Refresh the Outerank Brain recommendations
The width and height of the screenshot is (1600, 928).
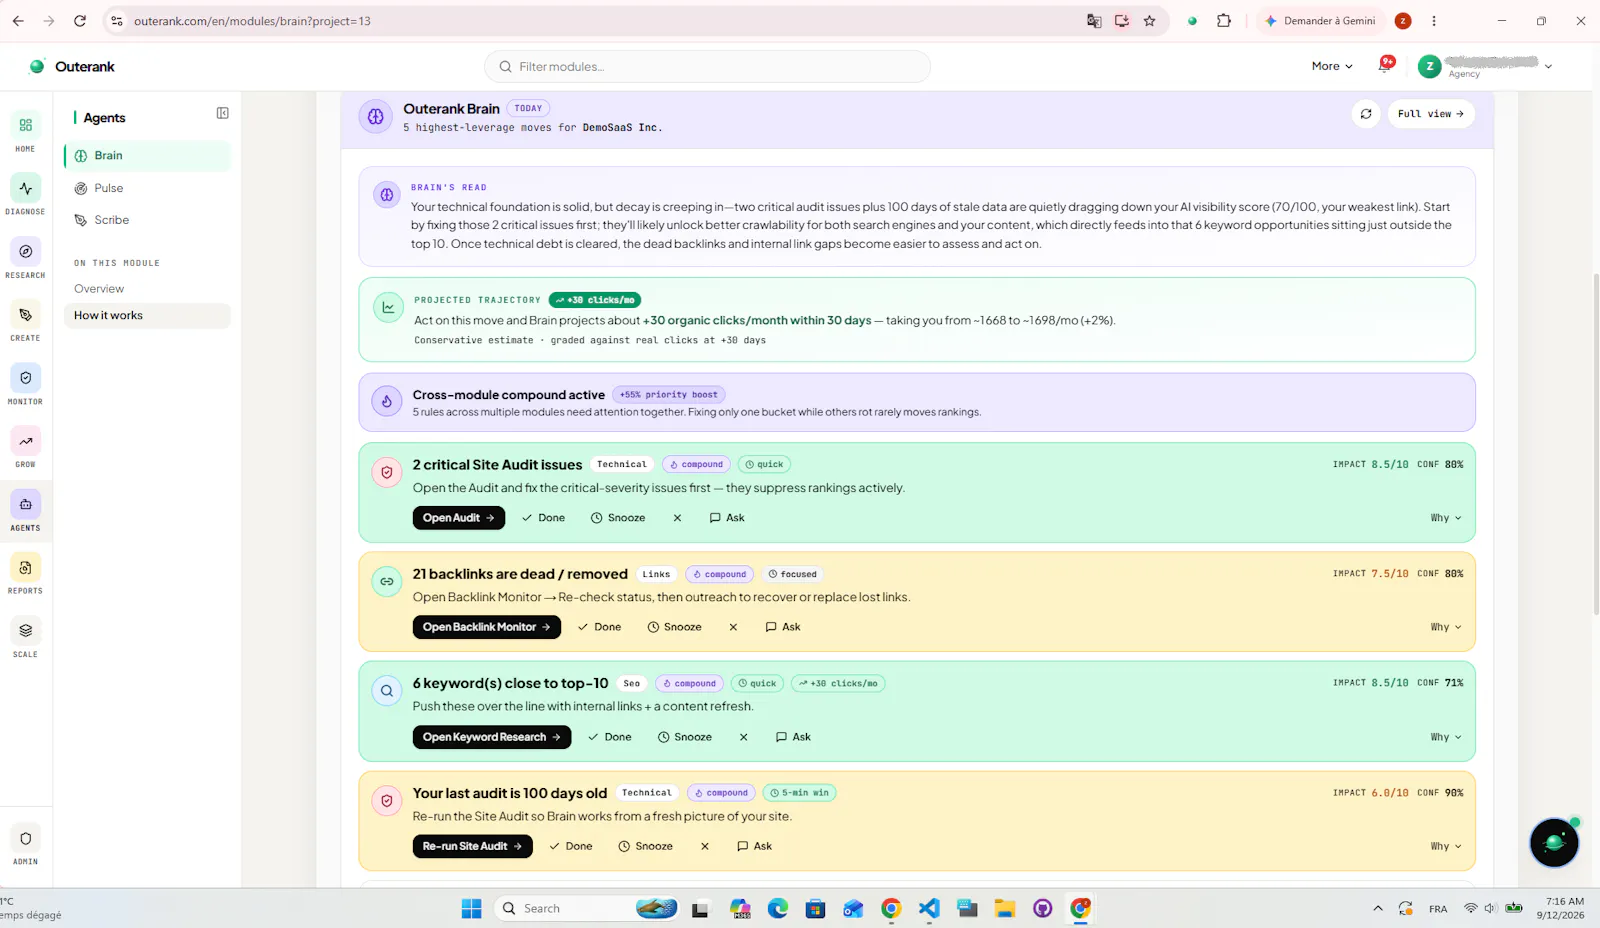1366,114
